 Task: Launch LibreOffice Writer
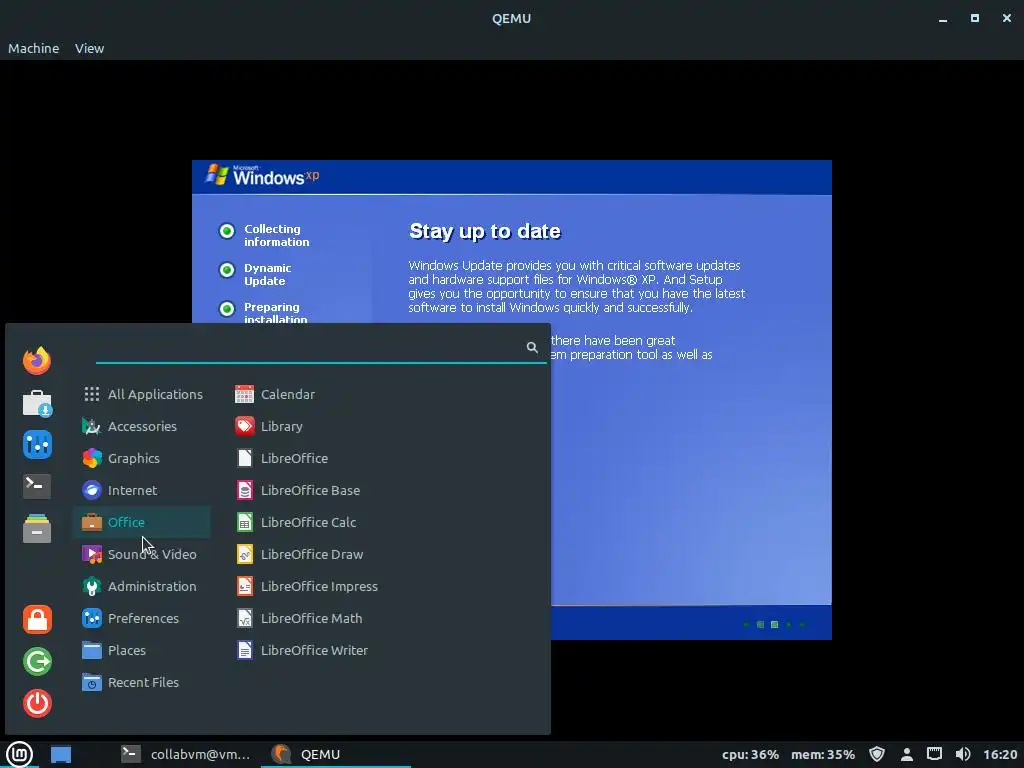(x=302, y=650)
